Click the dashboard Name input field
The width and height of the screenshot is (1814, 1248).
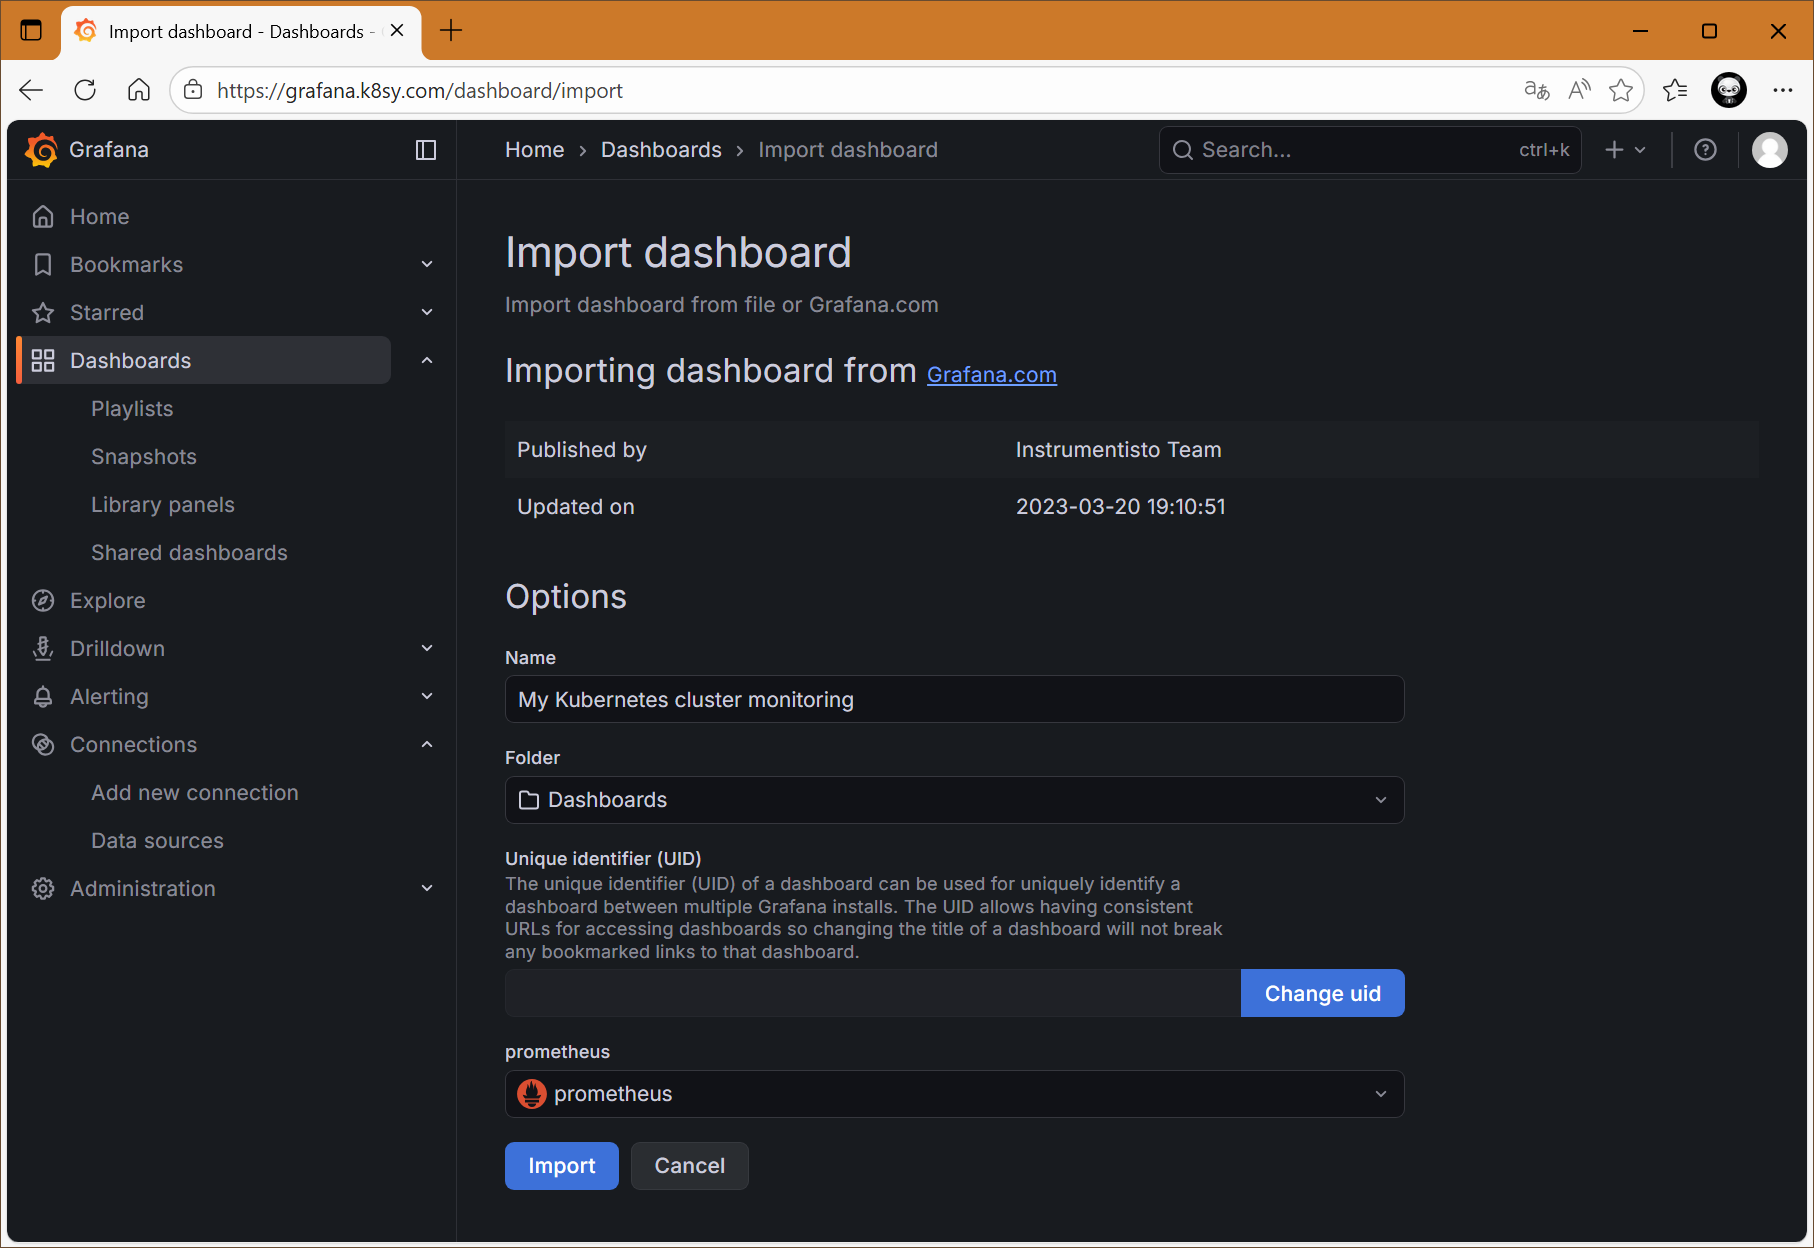pyautogui.click(x=954, y=700)
